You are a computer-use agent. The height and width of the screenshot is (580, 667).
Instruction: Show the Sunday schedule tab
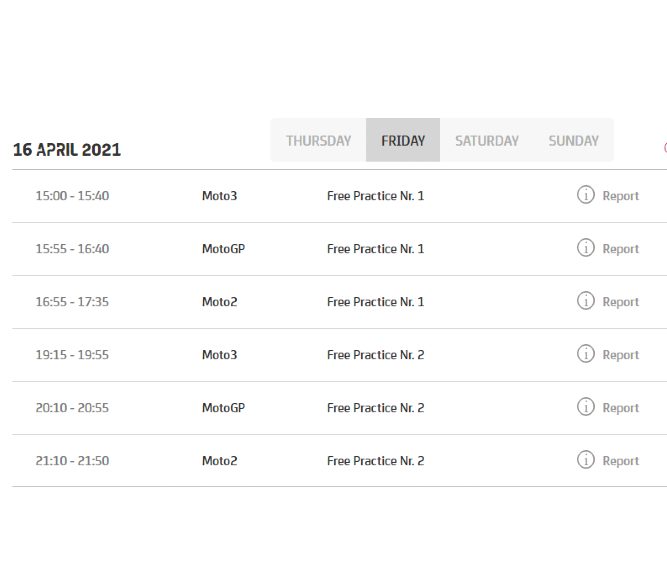click(573, 141)
